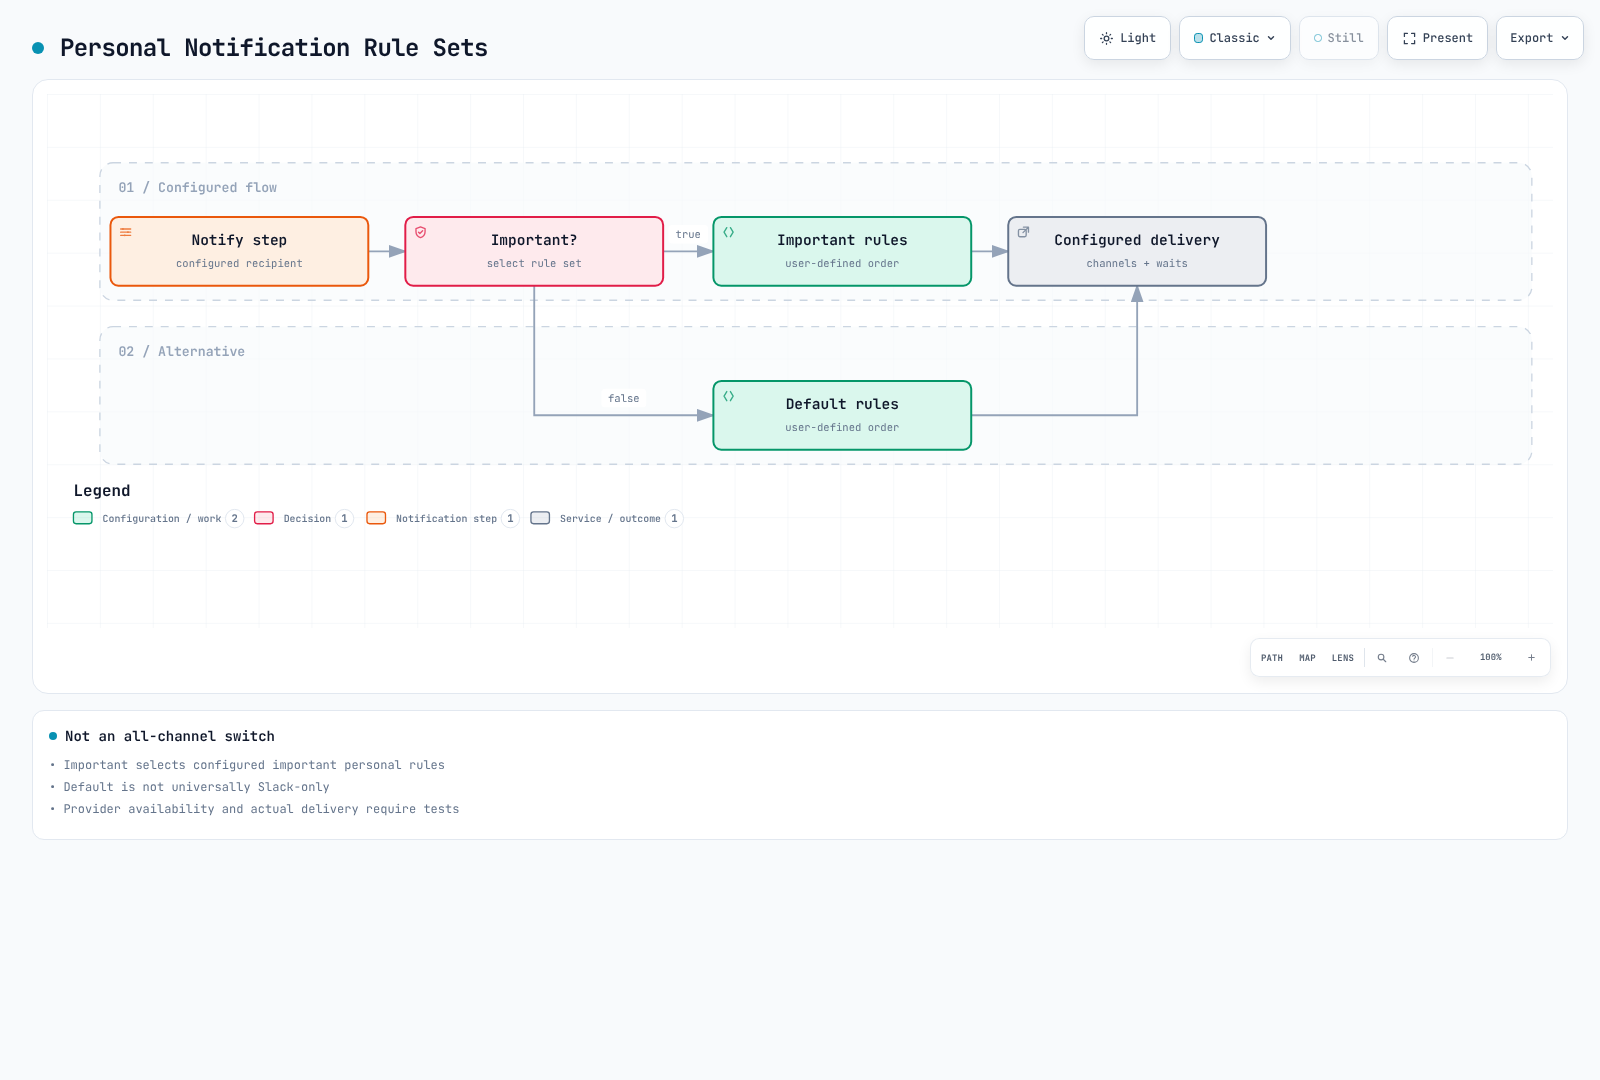This screenshot has height=1080, width=1600.
Task: Click the 'Not an all-channel switch' heading
Action: click(170, 736)
